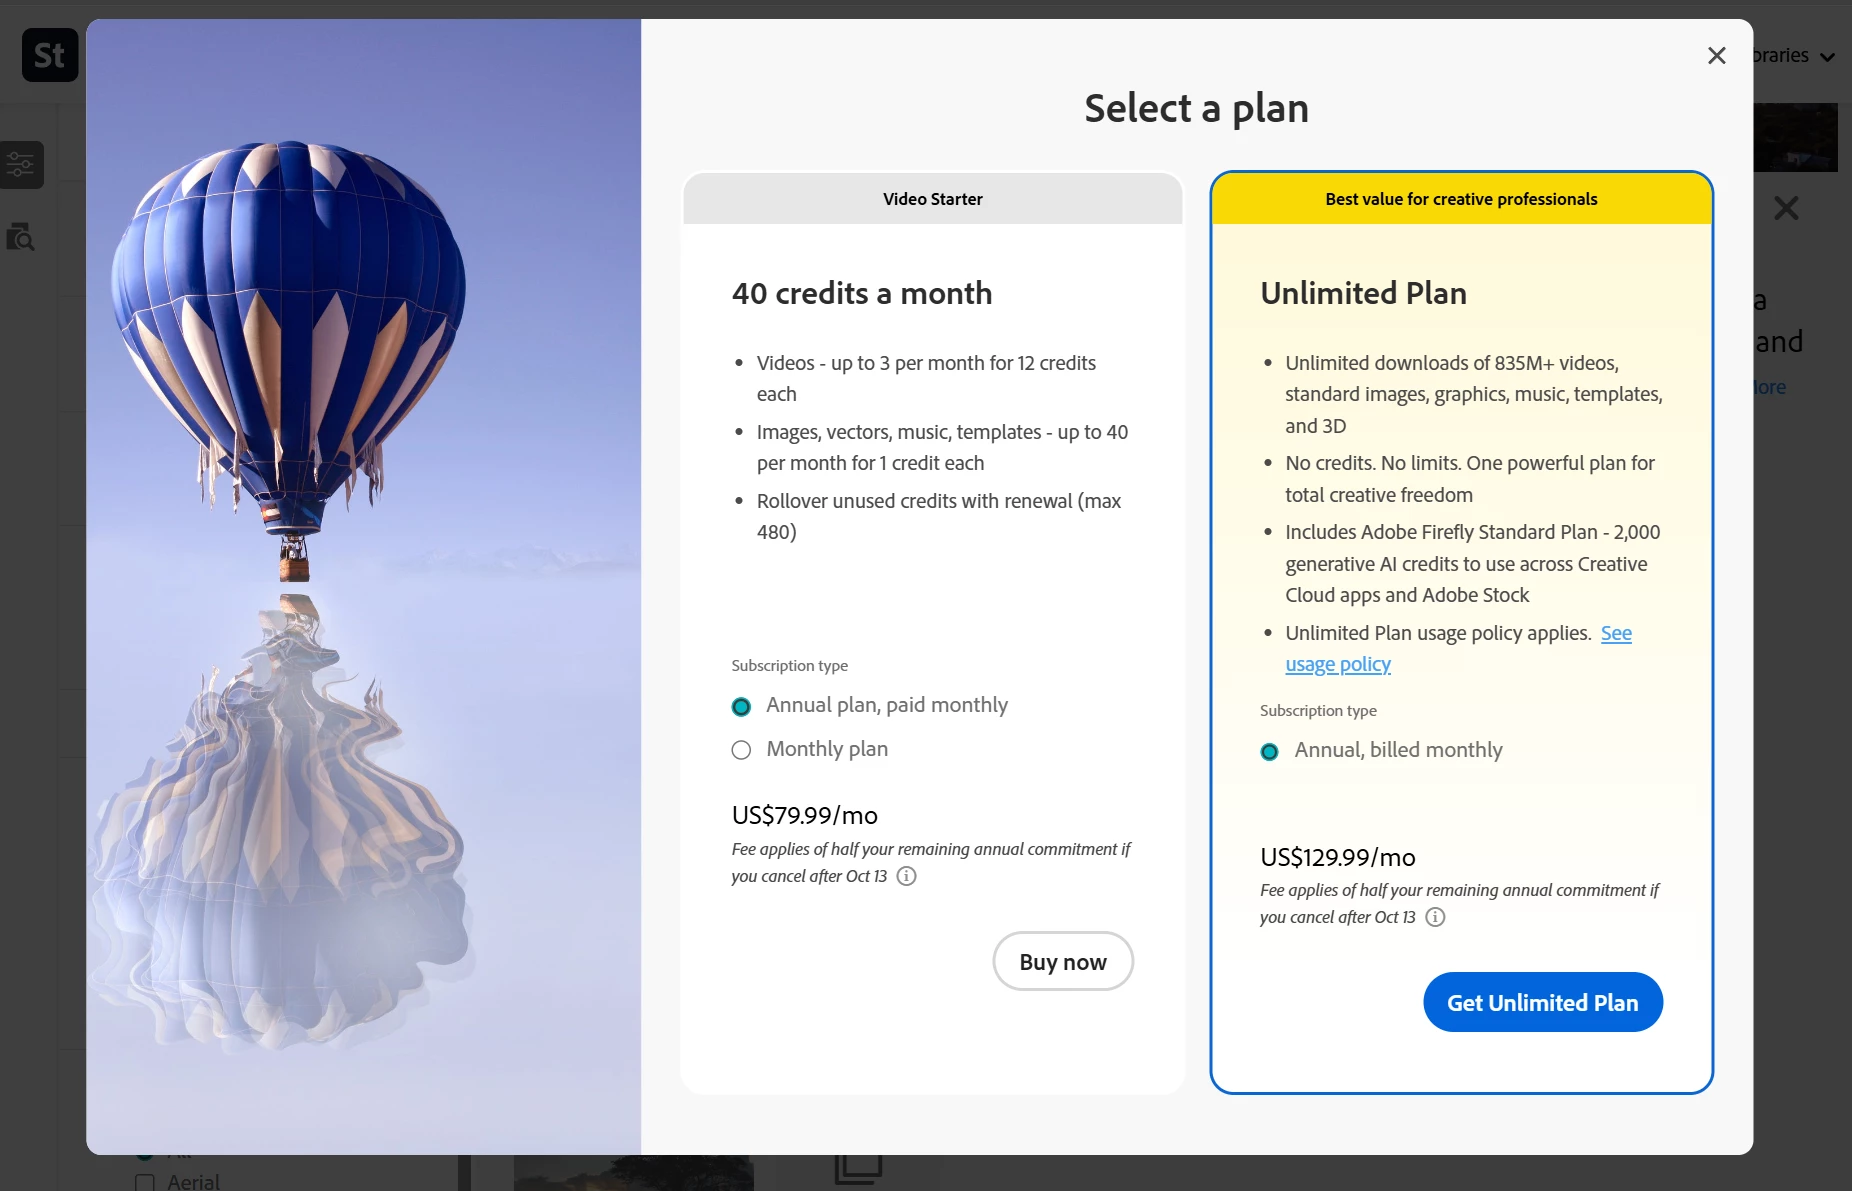Click the US$129.99/mo price text

pyautogui.click(x=1338, y=857)
